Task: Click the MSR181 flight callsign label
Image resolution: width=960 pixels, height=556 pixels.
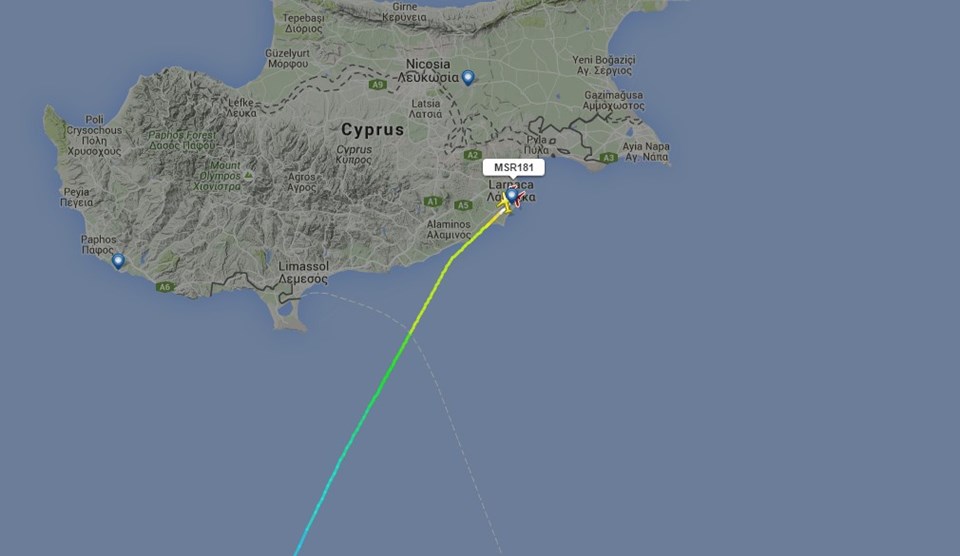Action: tap(514, 167)
